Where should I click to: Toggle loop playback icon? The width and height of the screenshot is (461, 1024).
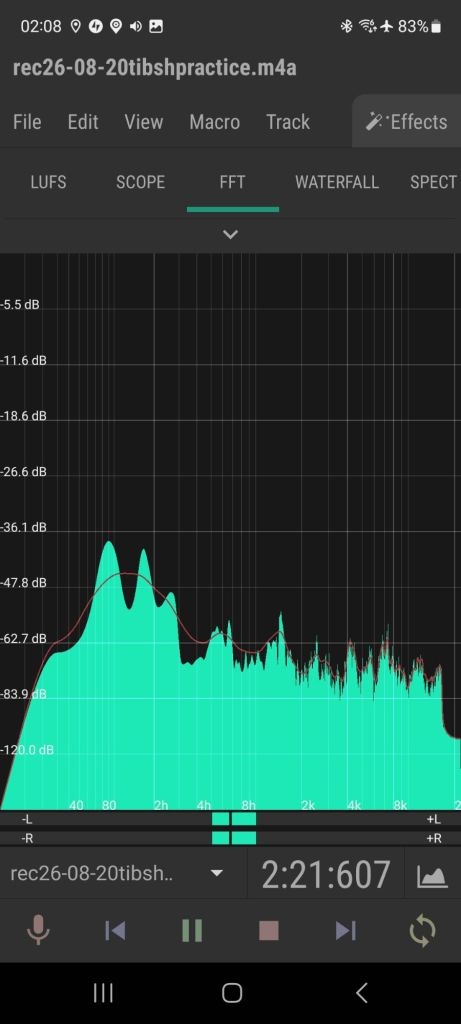tap(422, 930)
